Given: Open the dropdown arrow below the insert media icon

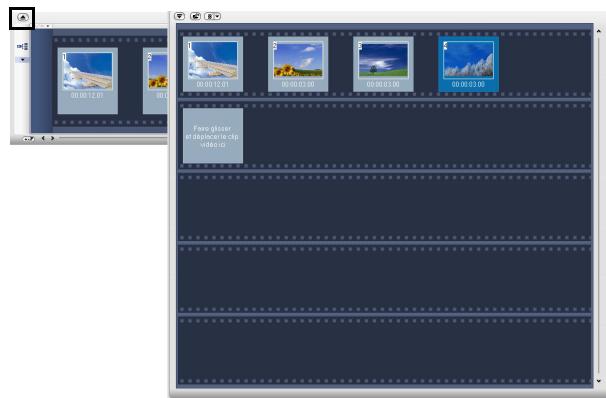Looking at the screenshot, I should pyautogui.click(x=22, y=60).
